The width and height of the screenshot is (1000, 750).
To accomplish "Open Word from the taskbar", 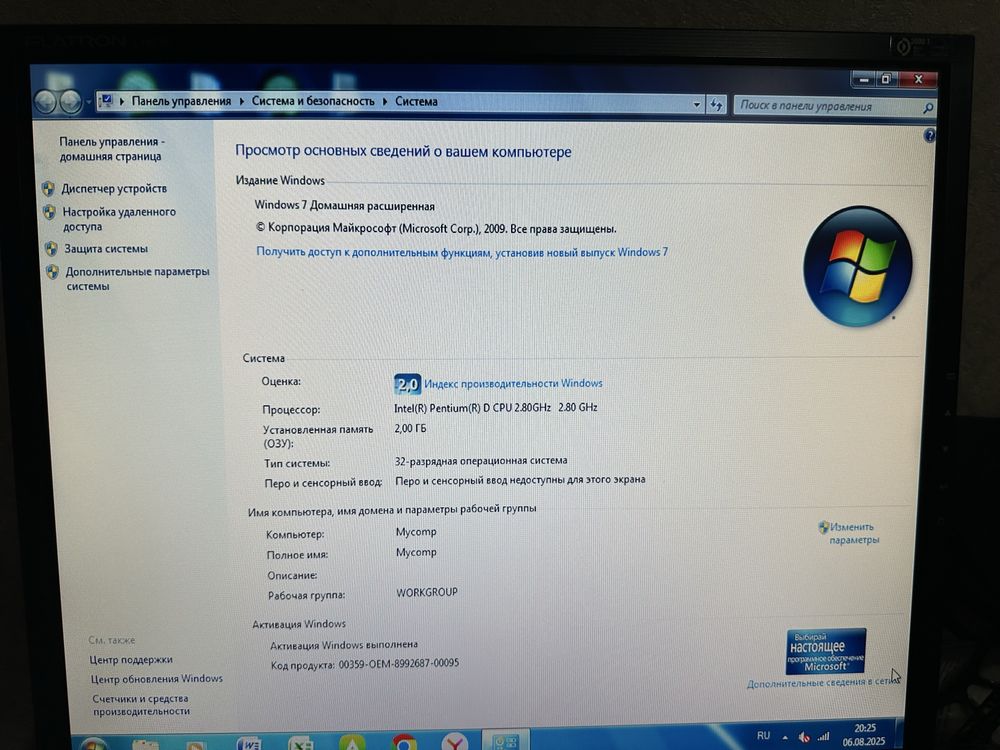I will click(248, 744).
